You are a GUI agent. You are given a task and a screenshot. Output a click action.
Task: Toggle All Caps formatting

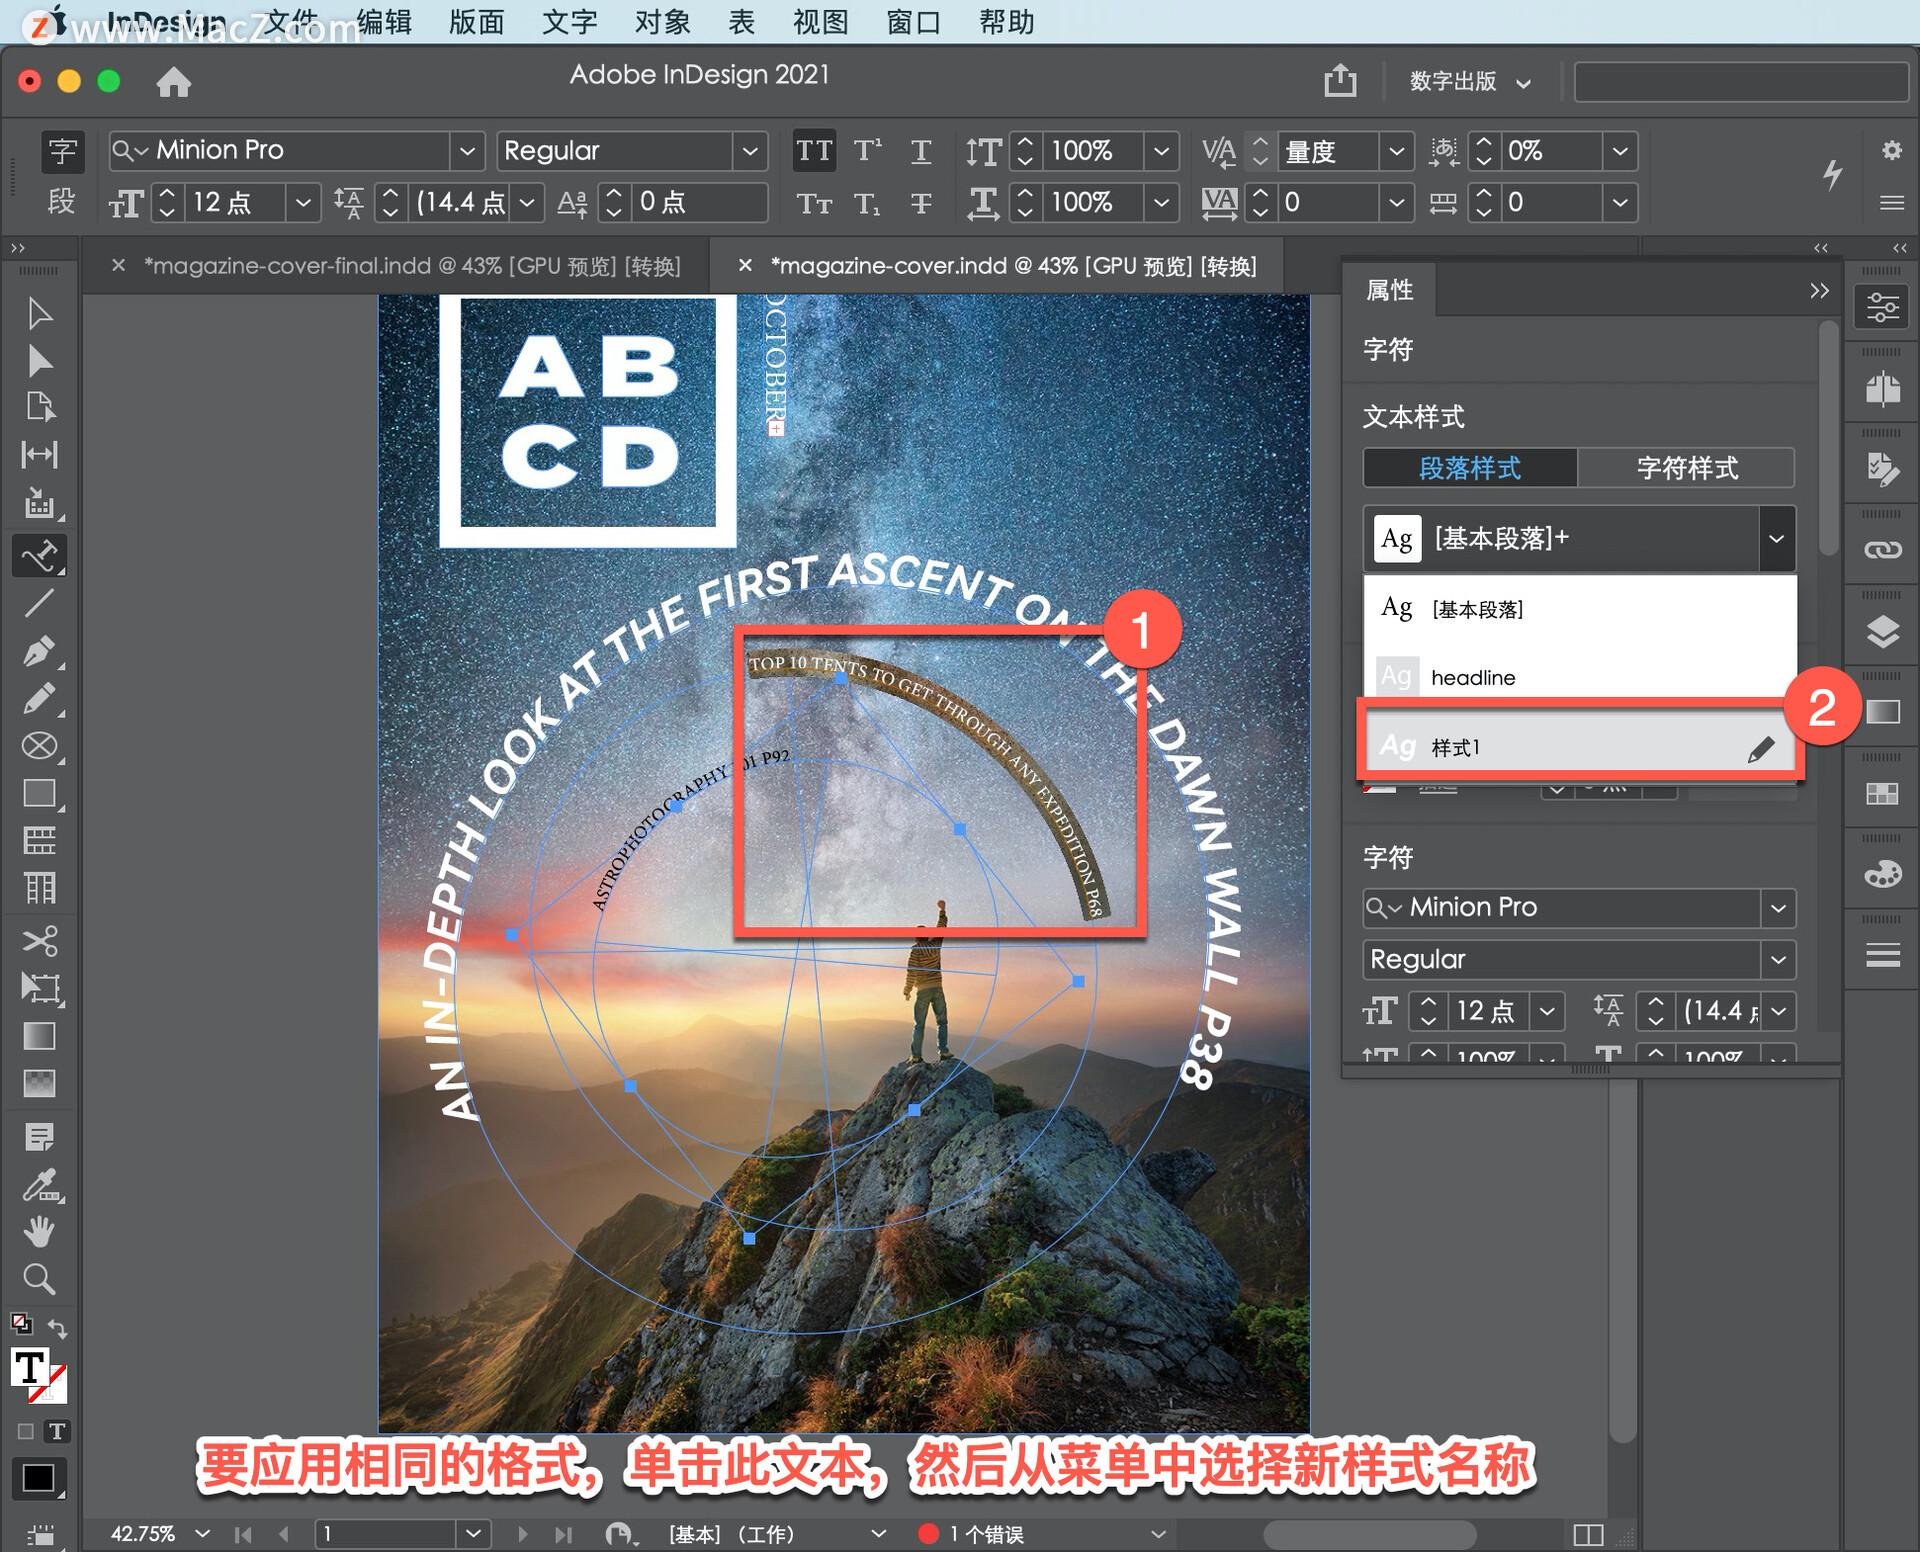click(x=815, y=151)
